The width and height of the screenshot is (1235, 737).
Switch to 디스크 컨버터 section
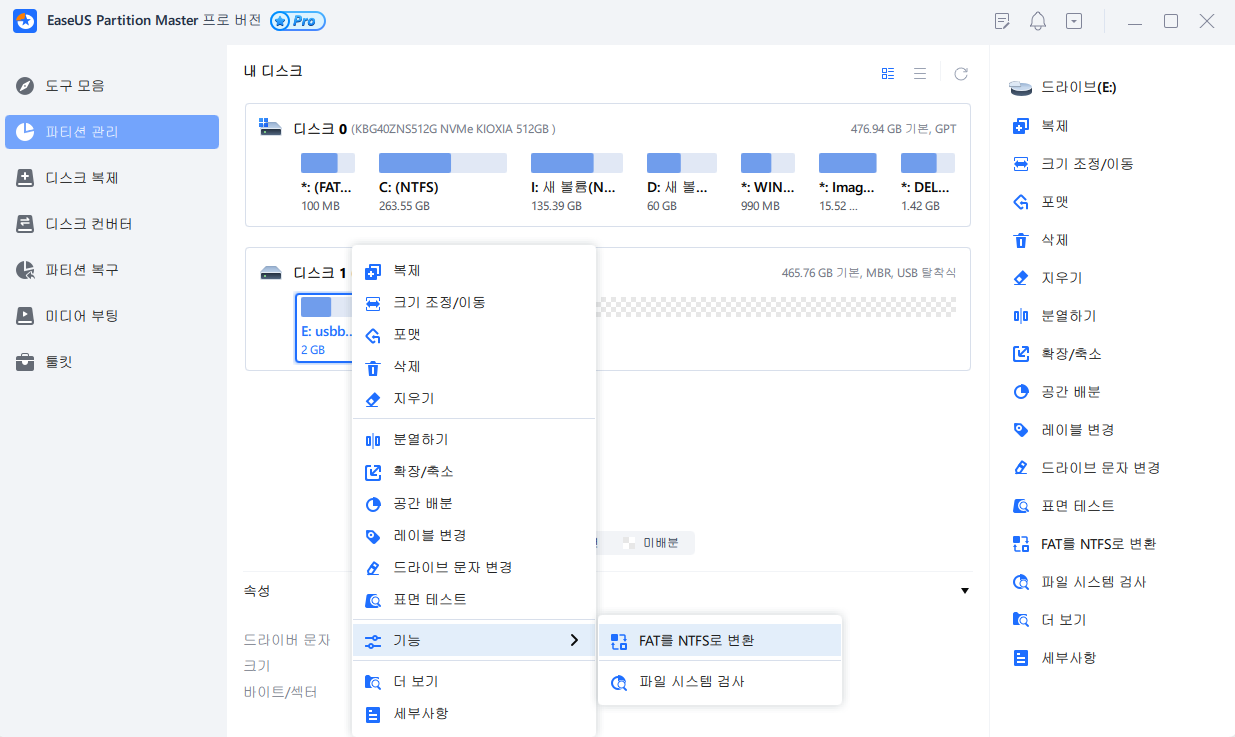pos(111,224)
